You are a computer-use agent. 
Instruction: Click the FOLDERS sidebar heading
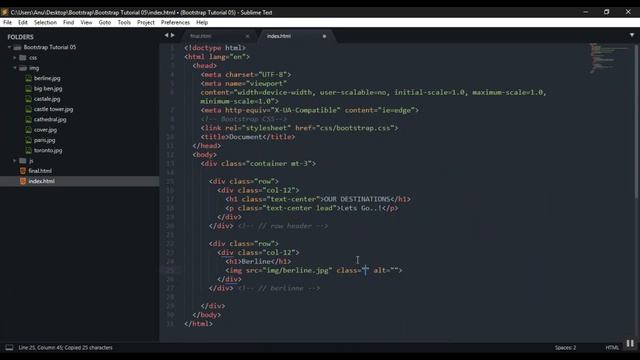coord(20,37)
